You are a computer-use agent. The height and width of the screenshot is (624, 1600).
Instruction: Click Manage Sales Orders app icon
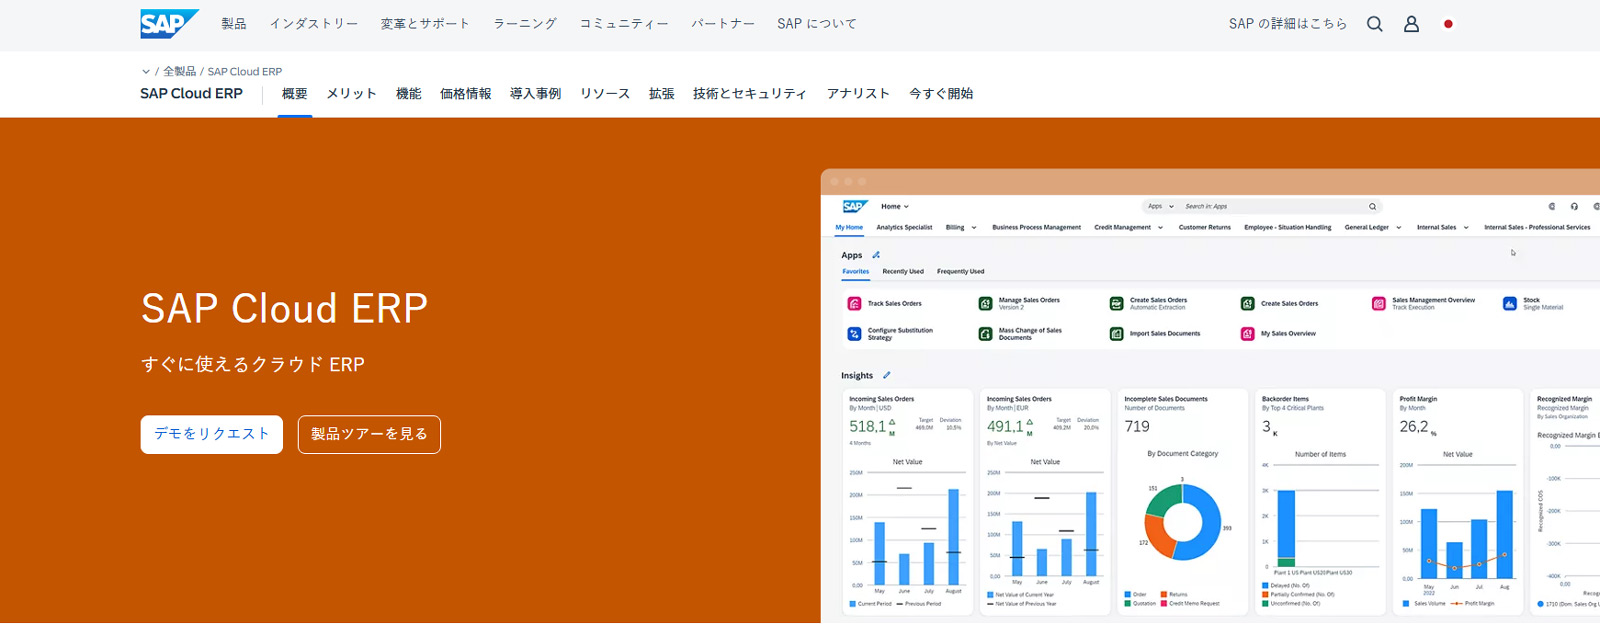(x=985, y=304)
